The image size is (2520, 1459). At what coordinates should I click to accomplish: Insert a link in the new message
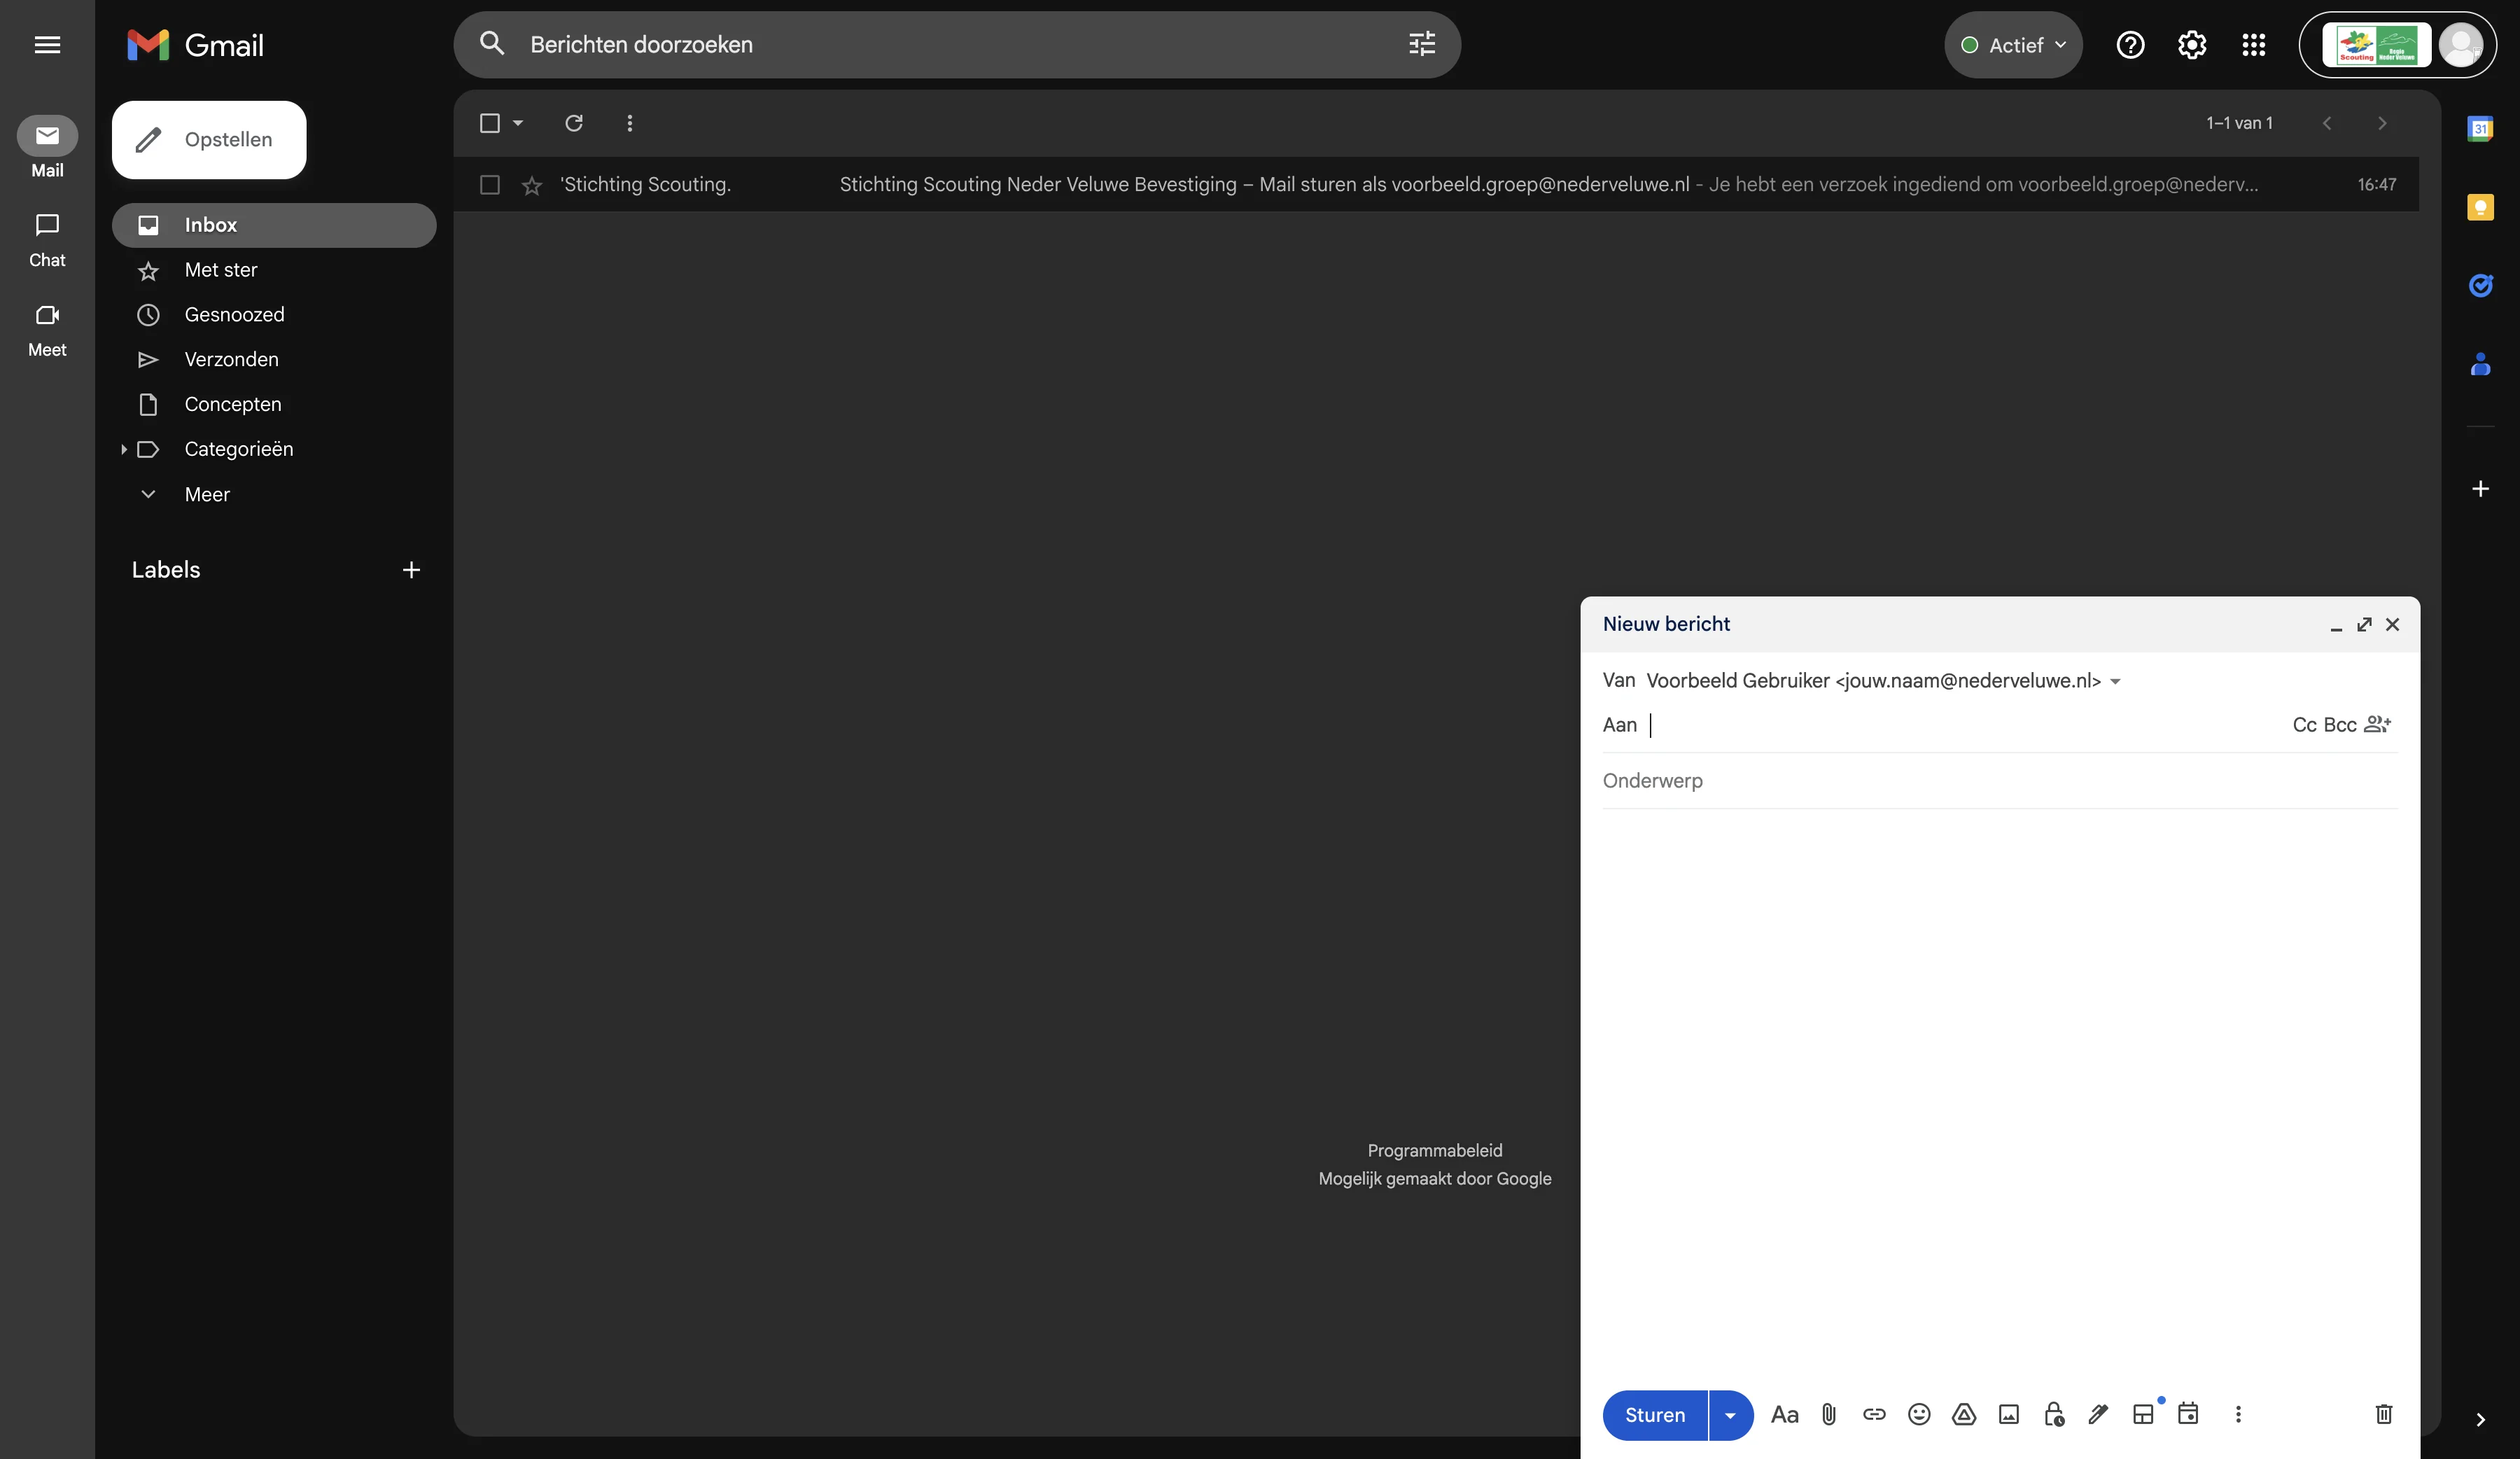(1875, 1414)
